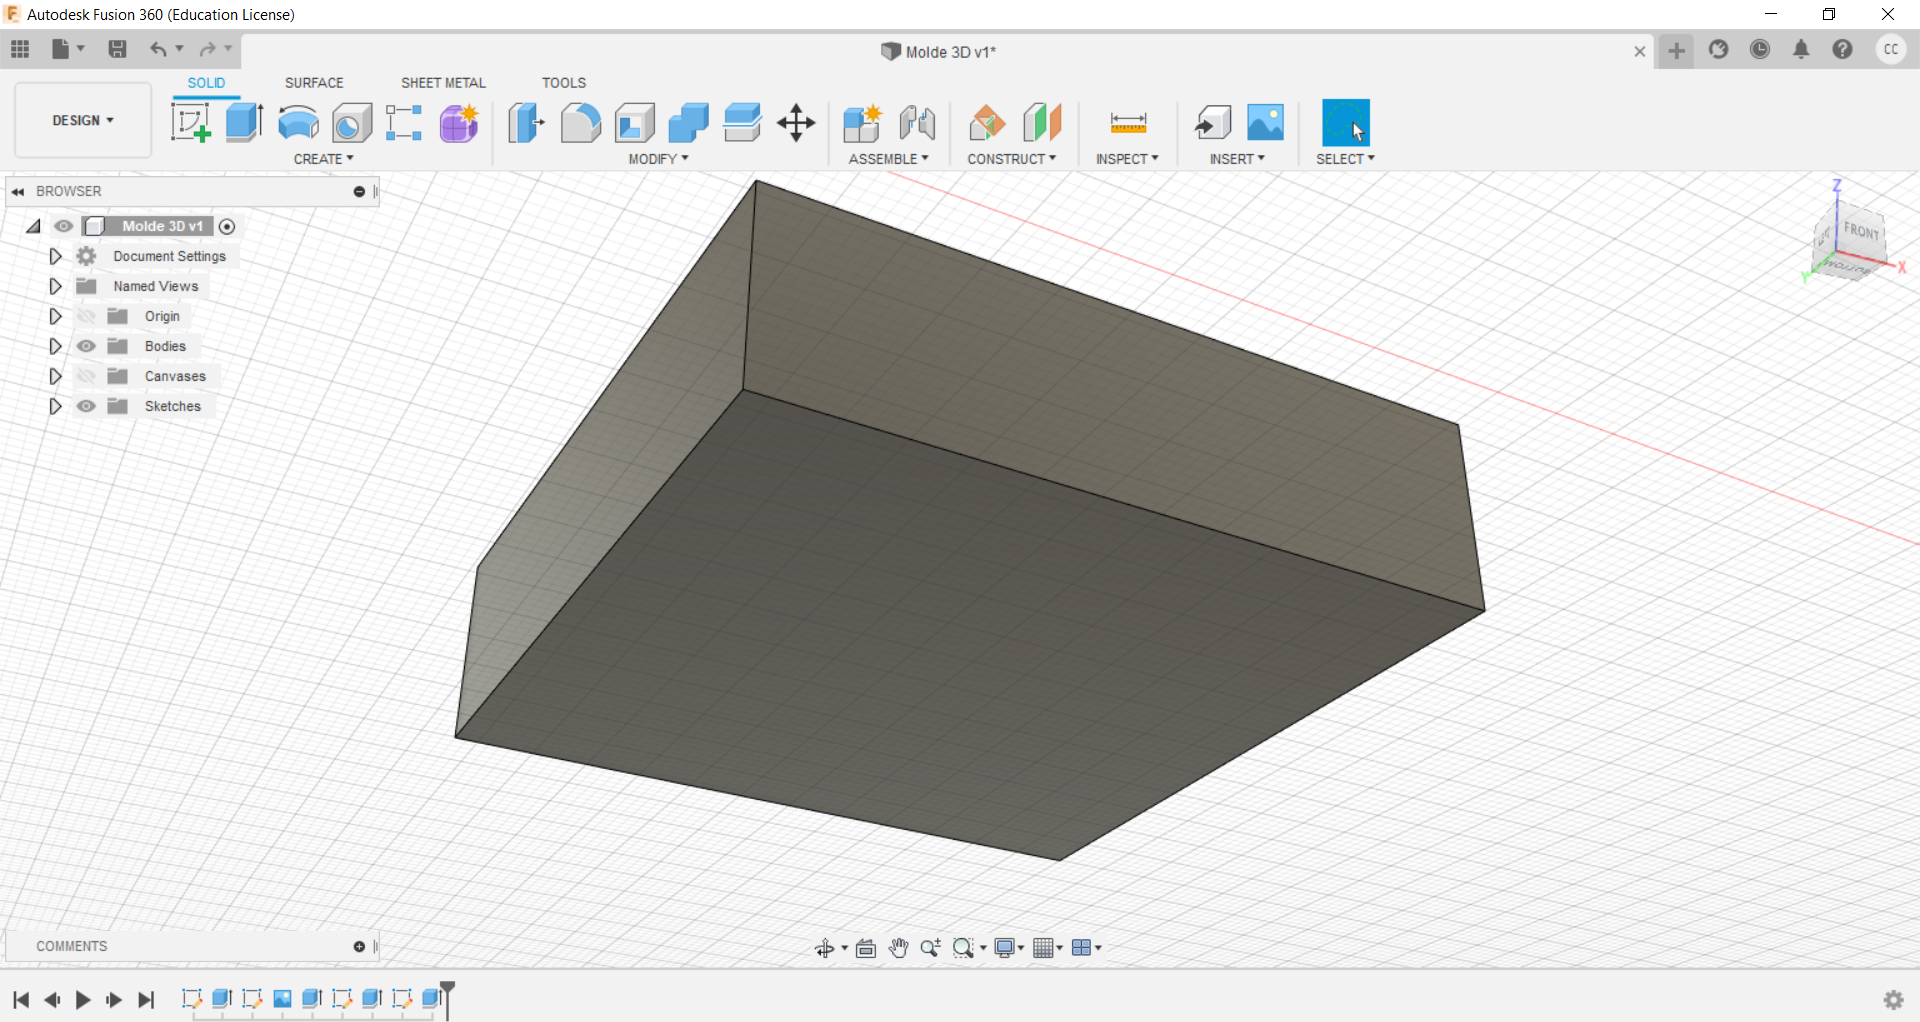Activate the Press Pull tool
The width and height of the screenshot is (1920, 1022).
tap(525, 122)
